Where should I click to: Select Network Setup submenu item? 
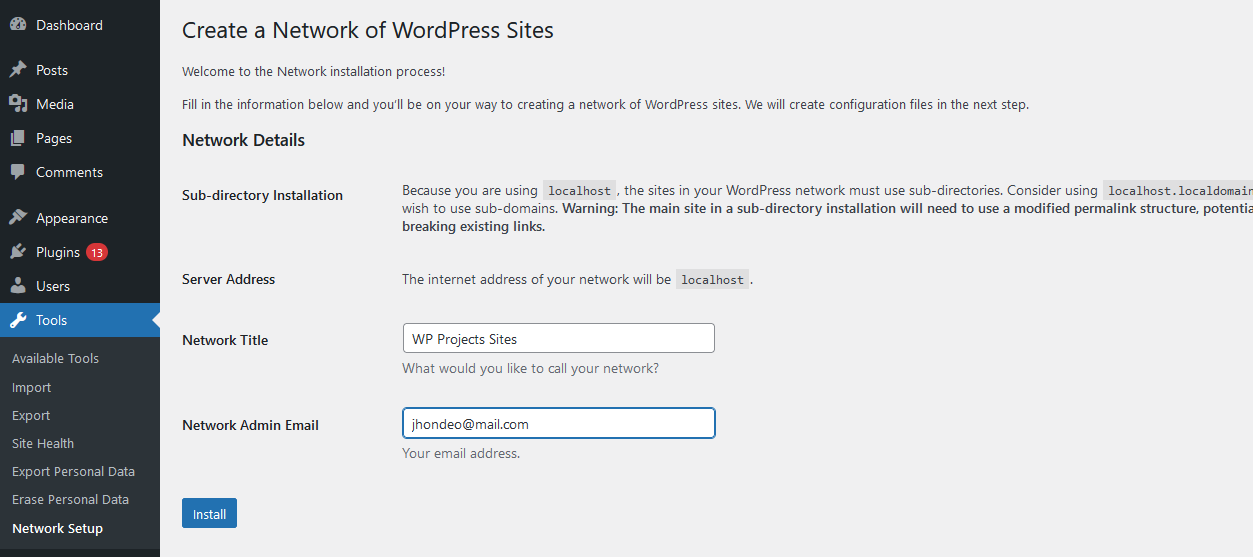[x=57, y=528]
